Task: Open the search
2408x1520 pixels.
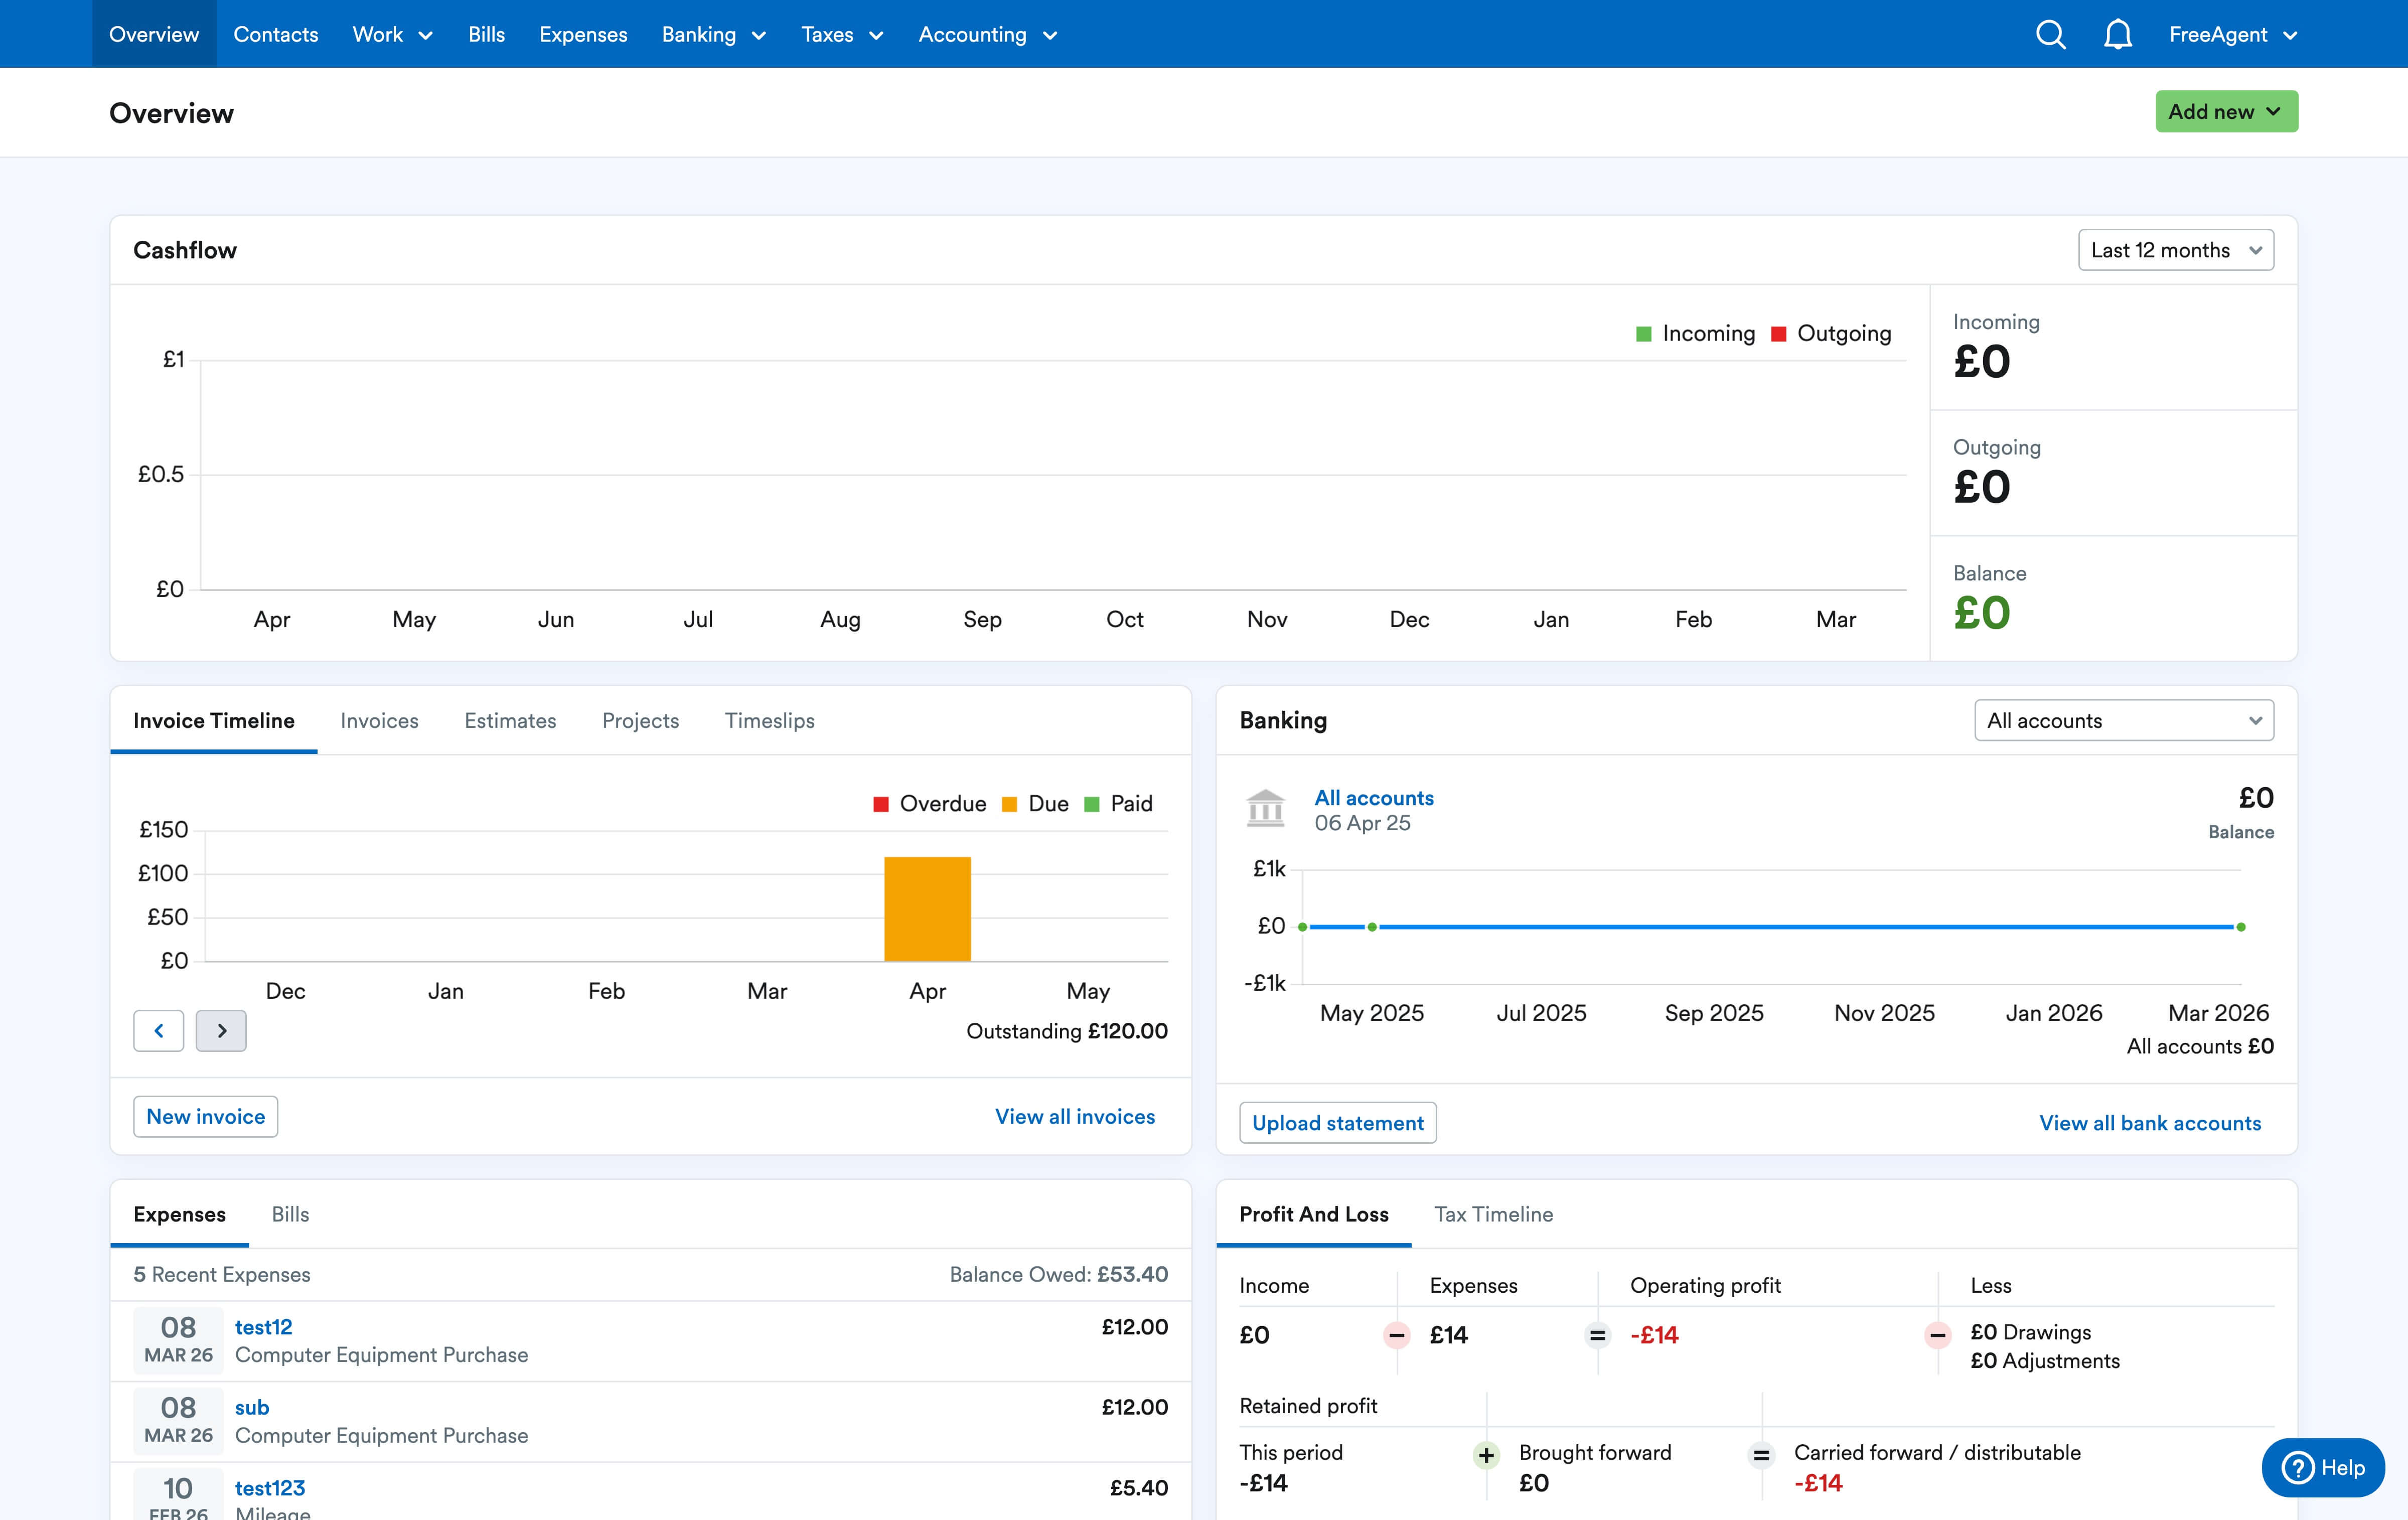Action: tap(2050, 34)
